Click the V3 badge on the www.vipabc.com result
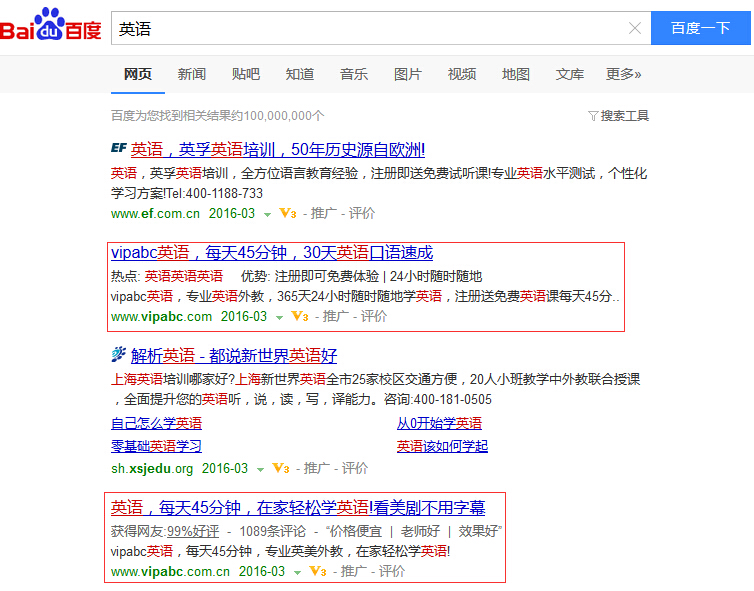The image size is (754, 591). pos(299,317)
